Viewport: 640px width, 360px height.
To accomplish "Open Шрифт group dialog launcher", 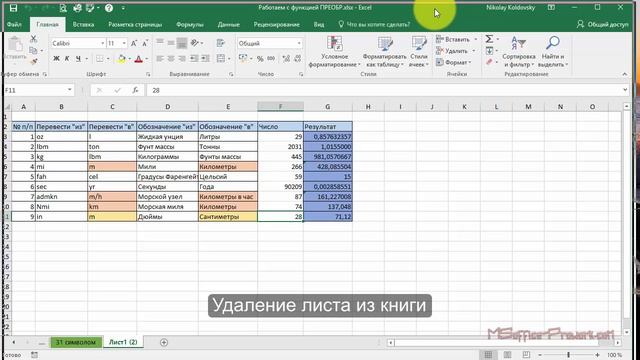I will tap(148, 74).
